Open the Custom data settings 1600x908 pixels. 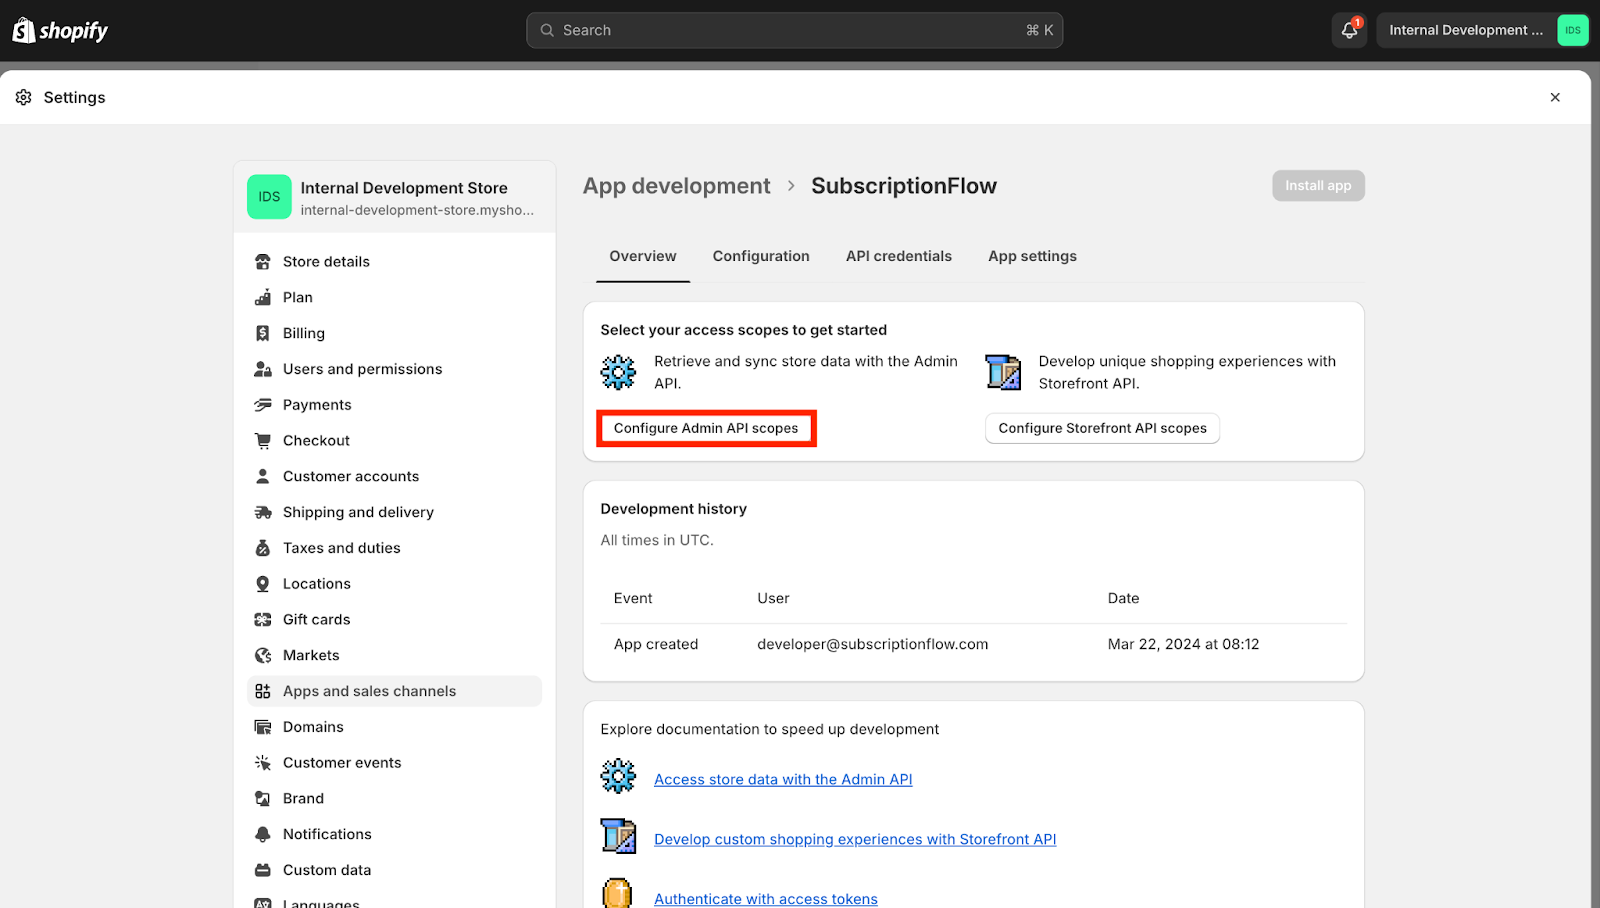394,870
